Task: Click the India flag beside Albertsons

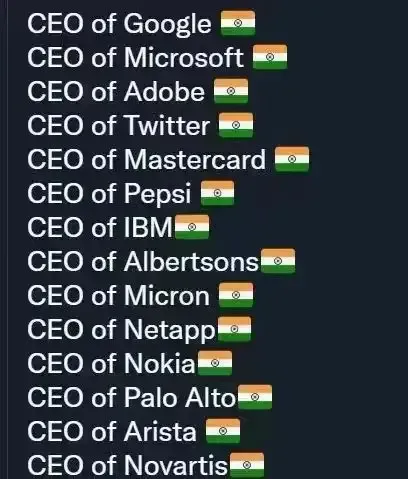Action: pos(278,261)
